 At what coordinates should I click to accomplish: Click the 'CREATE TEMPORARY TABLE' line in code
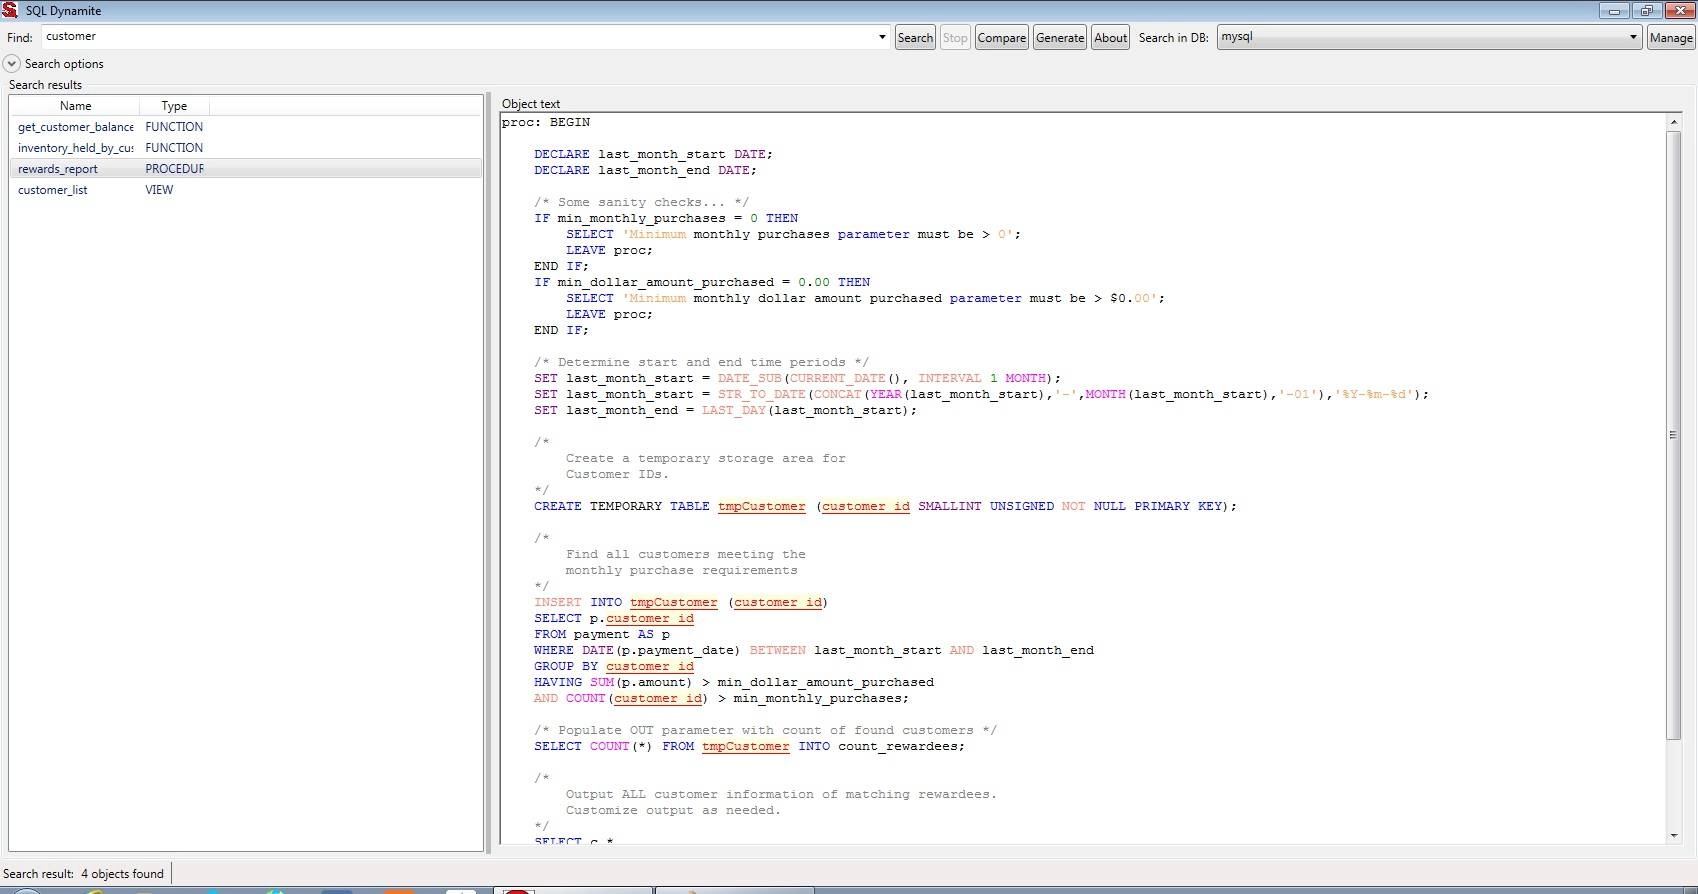(885, 506)
